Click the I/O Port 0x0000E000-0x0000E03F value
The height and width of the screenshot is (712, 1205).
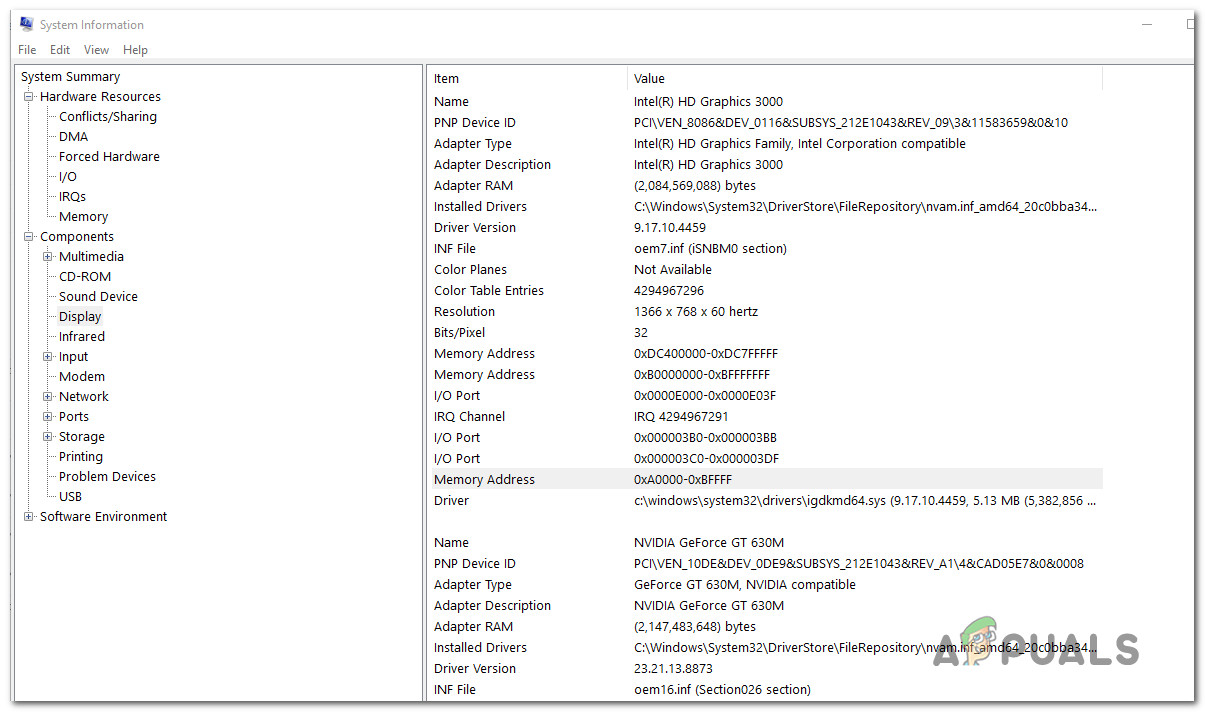(x=705, y=396)
